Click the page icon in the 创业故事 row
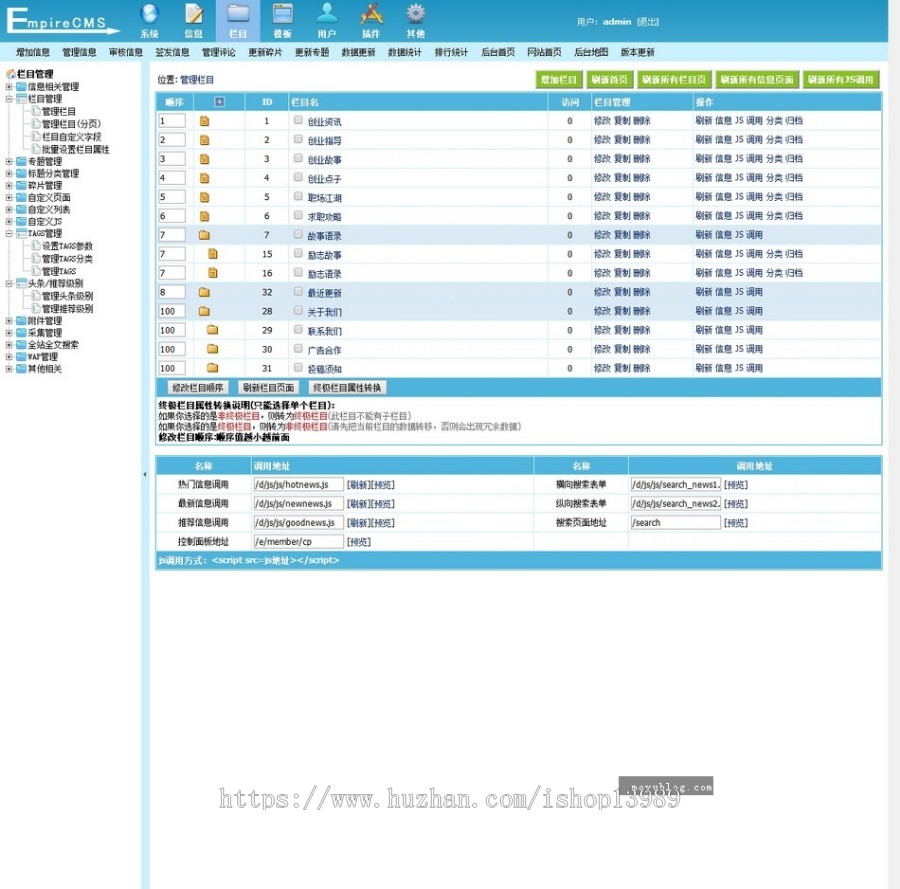 tap(204, 159)
